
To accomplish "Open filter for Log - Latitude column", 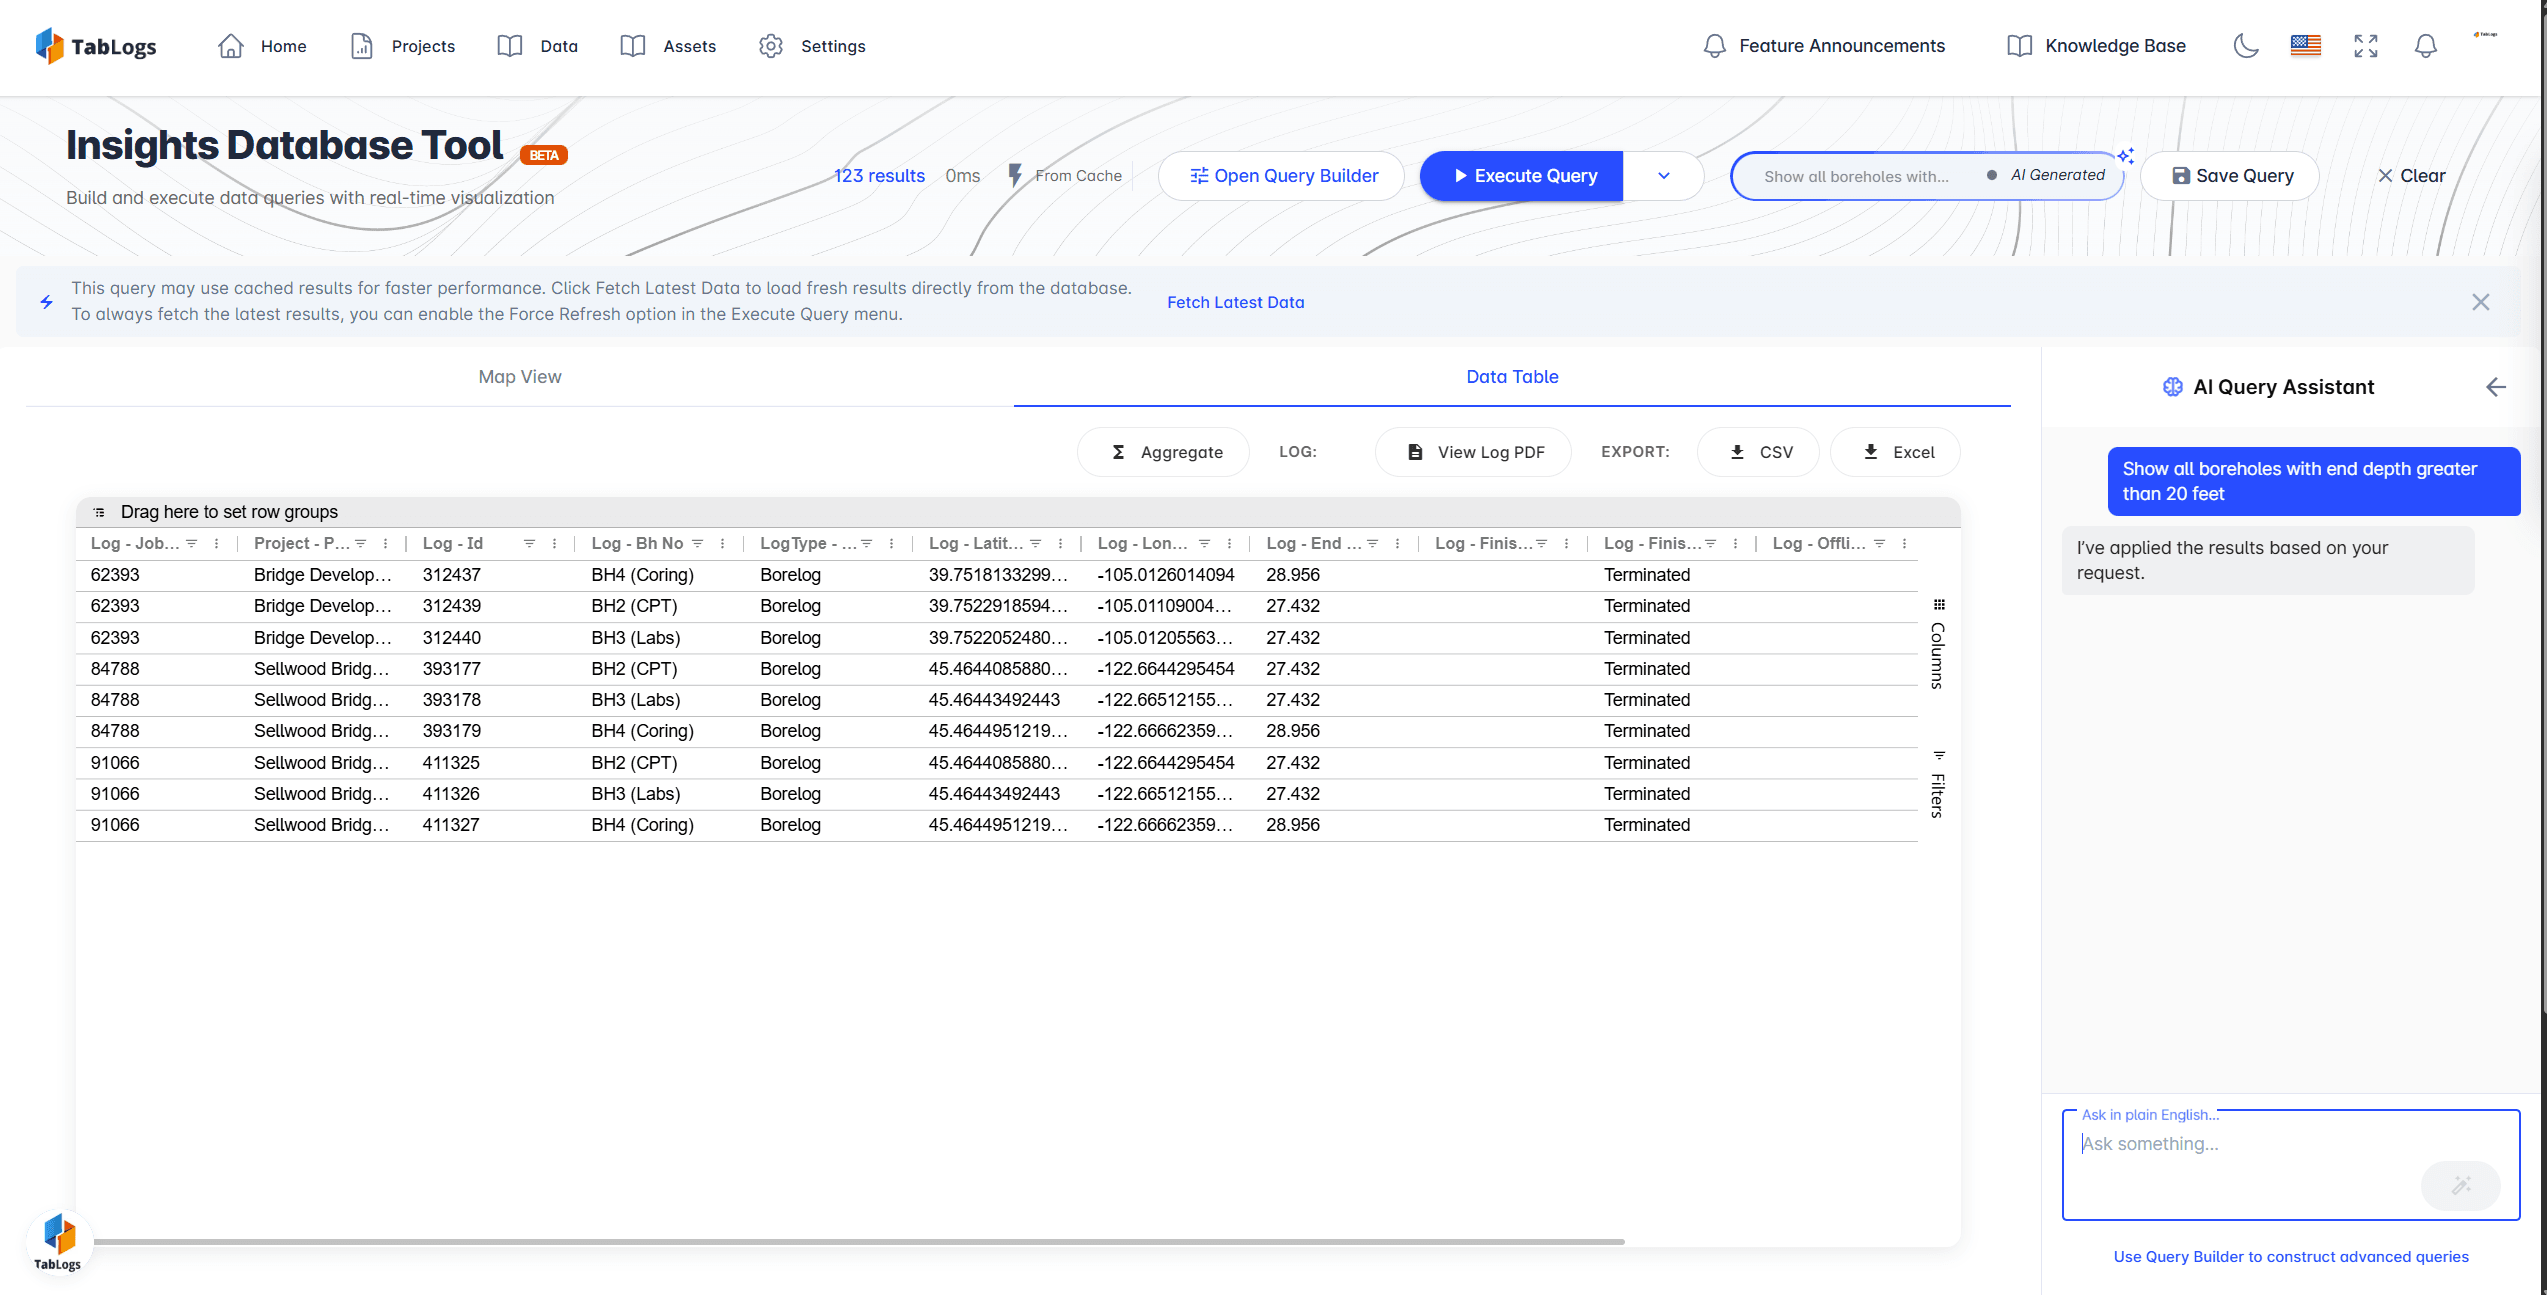I will 1036,544.
